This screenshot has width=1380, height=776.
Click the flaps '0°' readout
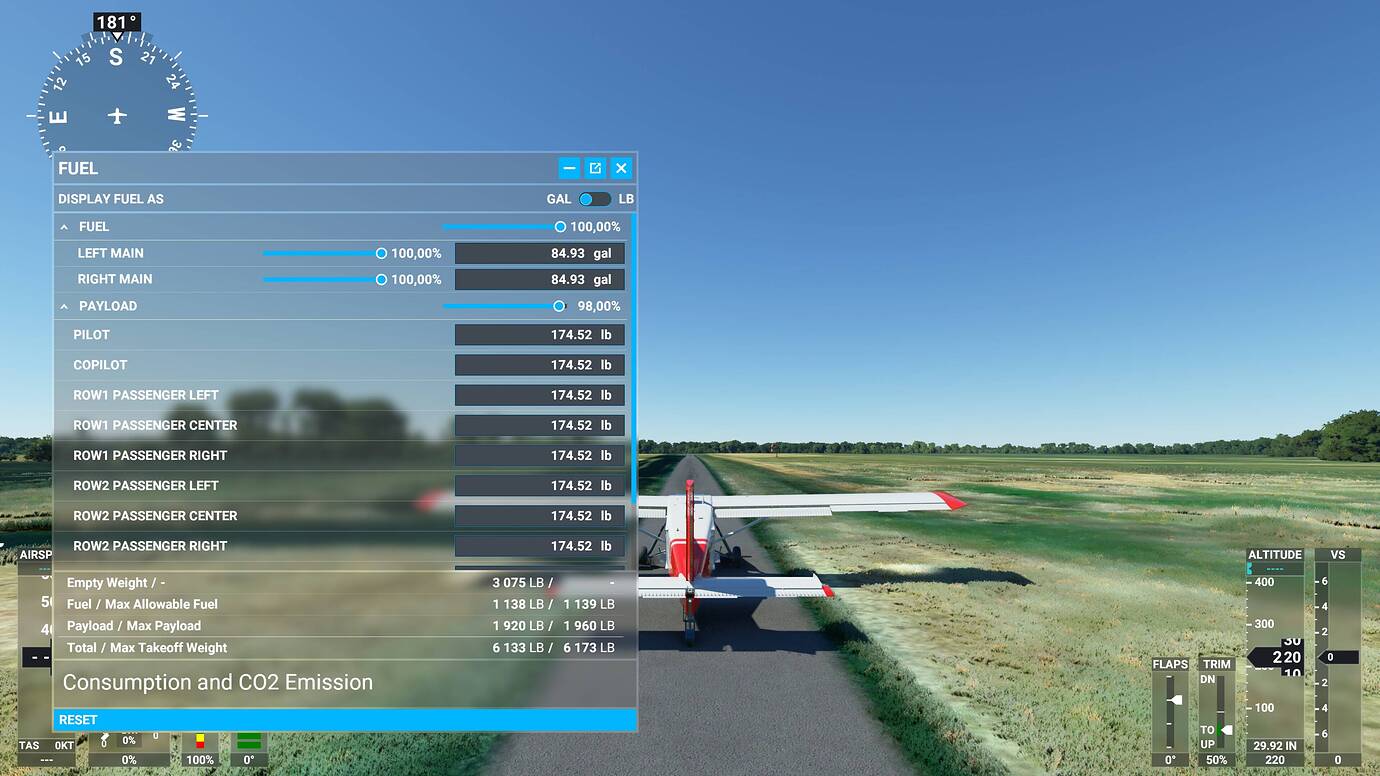(x=1170, y=760)
